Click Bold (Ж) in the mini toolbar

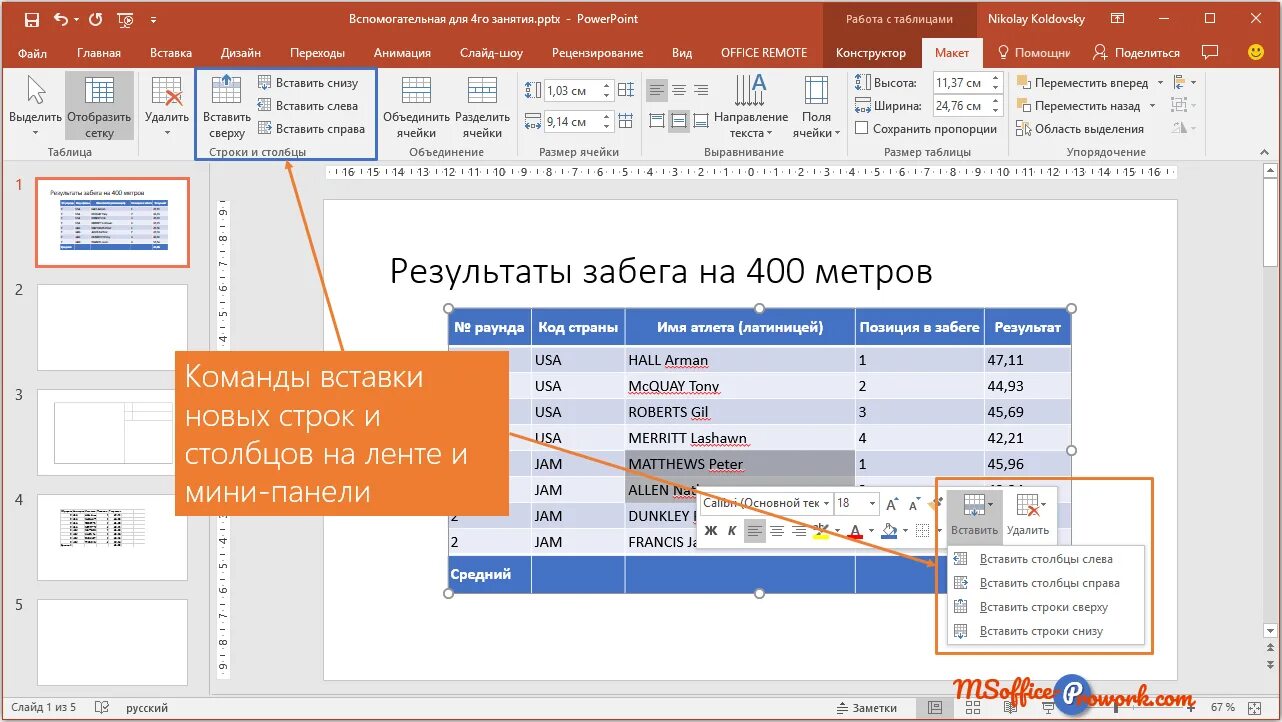tap(711, 530)
